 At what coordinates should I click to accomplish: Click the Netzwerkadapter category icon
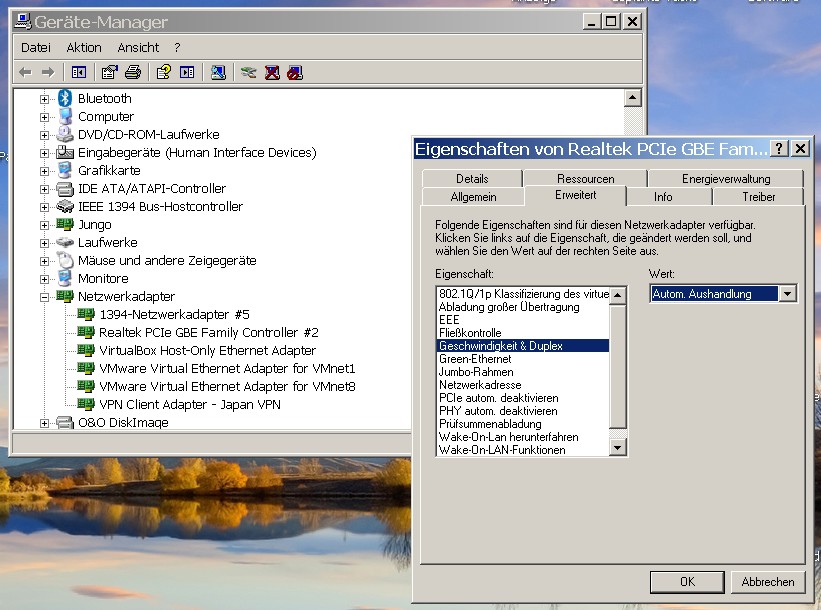65,296
